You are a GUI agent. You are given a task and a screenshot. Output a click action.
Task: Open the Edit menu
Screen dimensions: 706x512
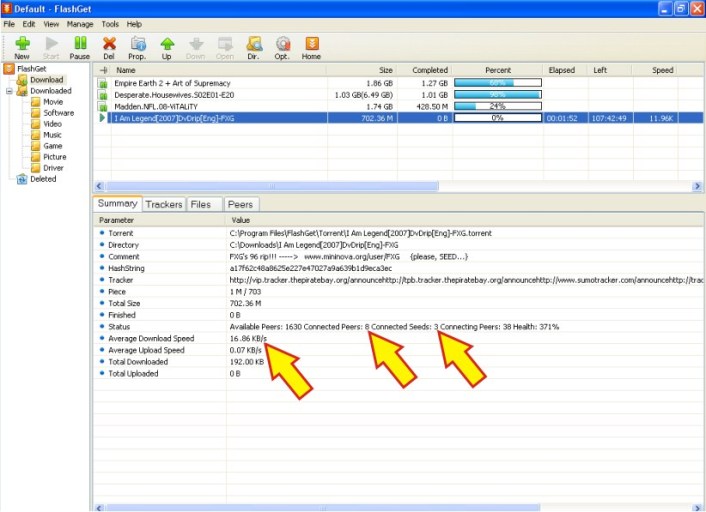coord(29,24)
